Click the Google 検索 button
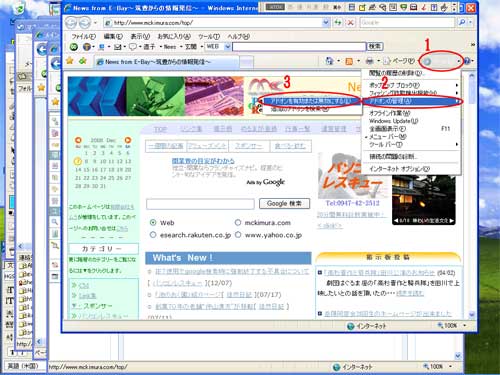This screenshot has height=375, width=500. coord(284,203)
